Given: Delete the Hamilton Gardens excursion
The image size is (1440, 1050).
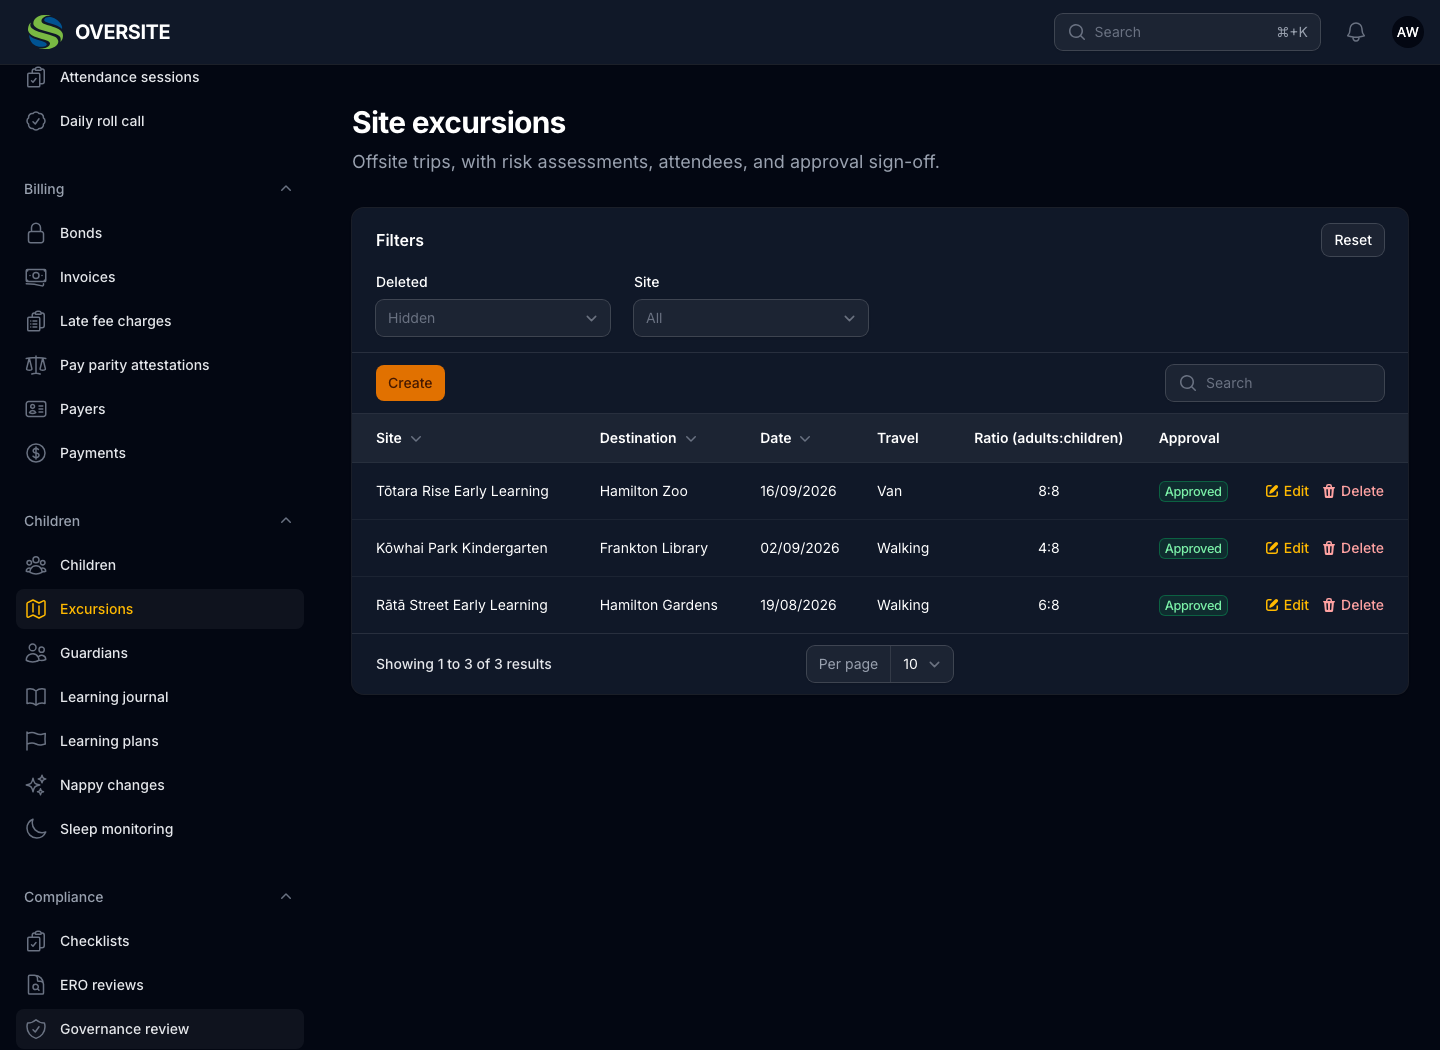Looking at the screenshot, I should [x=1353, y=605].
